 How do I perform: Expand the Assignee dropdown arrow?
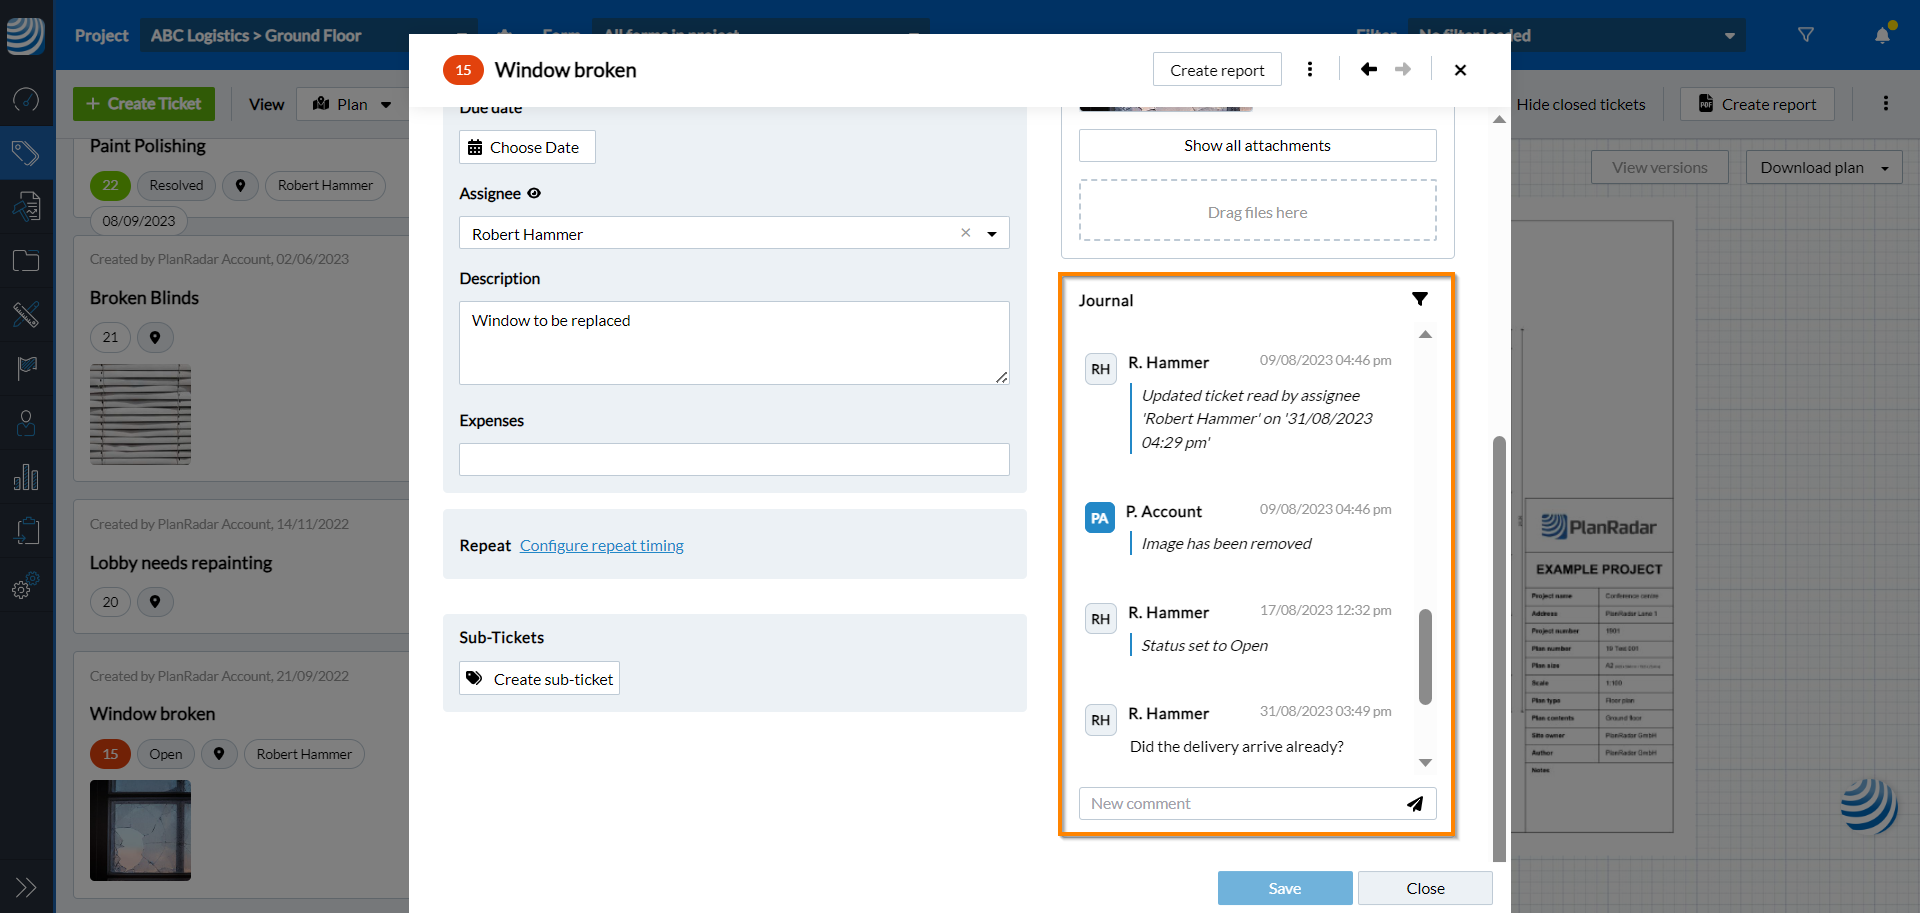pyautogui.click(x=992, y=234)
